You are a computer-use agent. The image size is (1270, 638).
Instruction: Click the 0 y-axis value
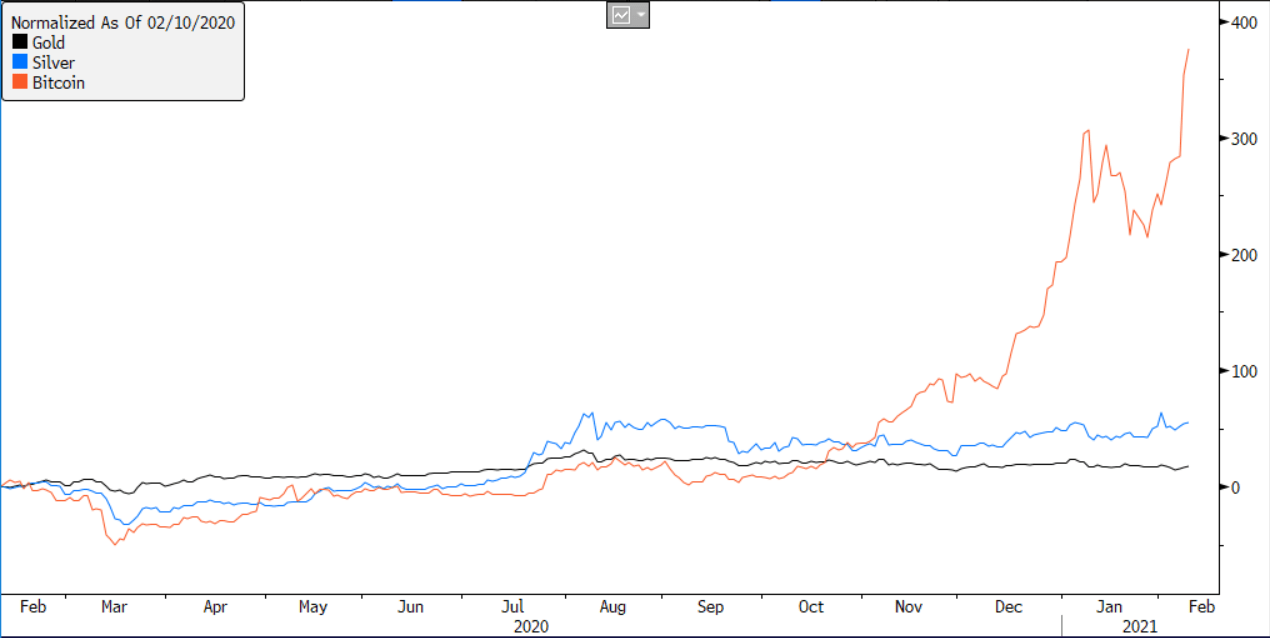tap(1235, 487)
